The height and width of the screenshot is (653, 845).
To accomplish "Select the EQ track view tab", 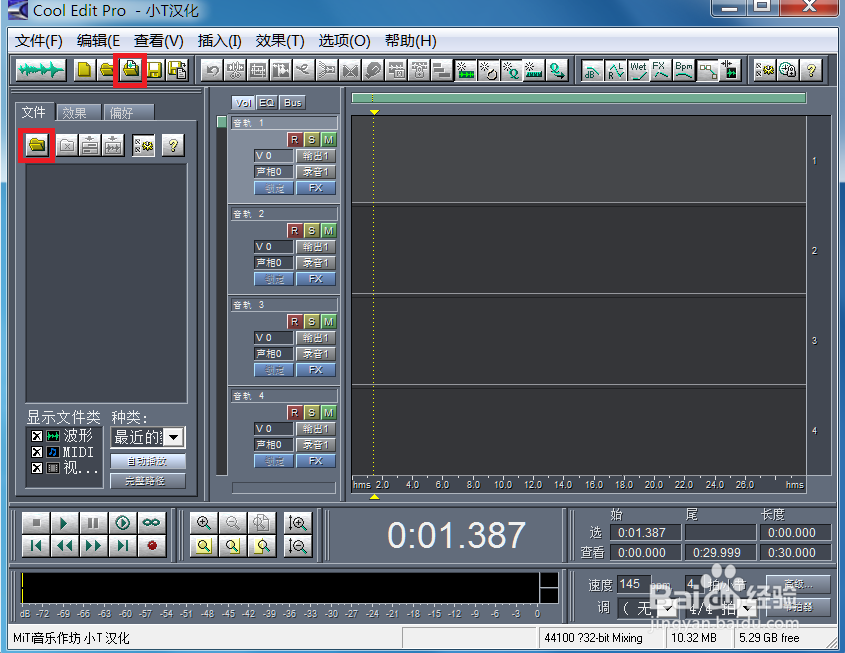I will (x=267, y=102).
